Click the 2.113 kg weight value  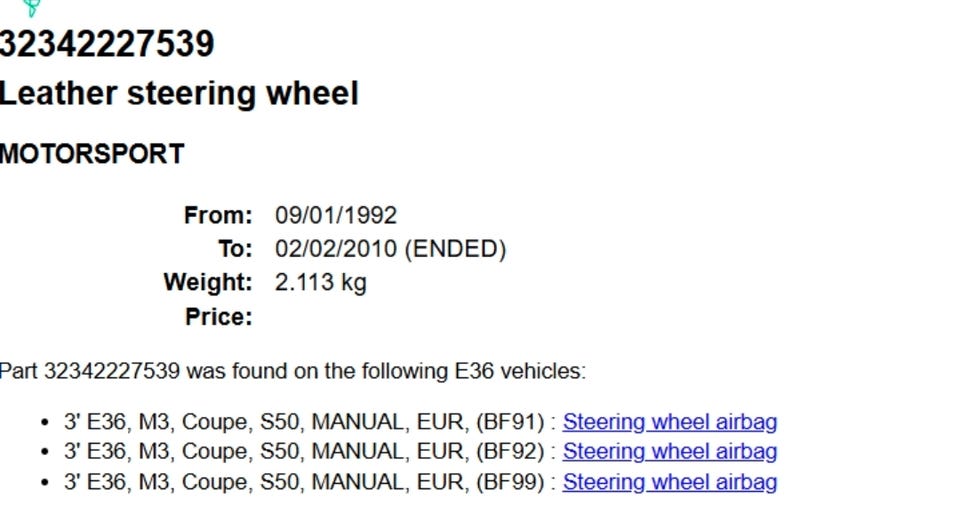(x=320, y=282)
